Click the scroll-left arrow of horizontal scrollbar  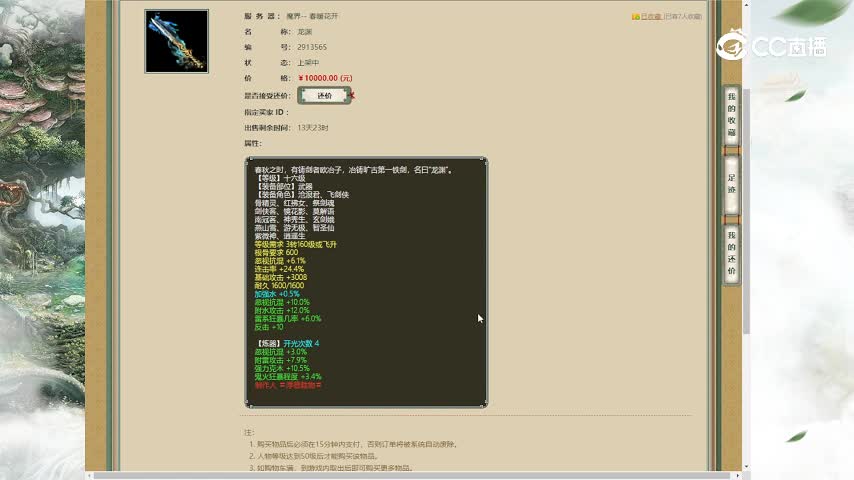point(89,476)
